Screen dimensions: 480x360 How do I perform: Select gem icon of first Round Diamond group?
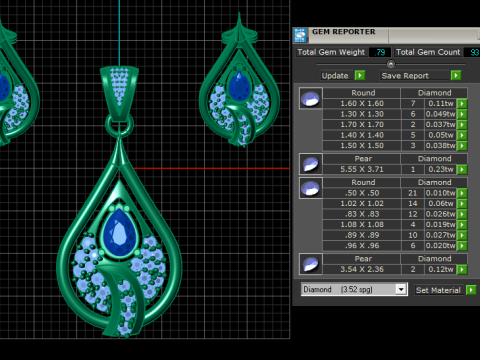[311, 98]
